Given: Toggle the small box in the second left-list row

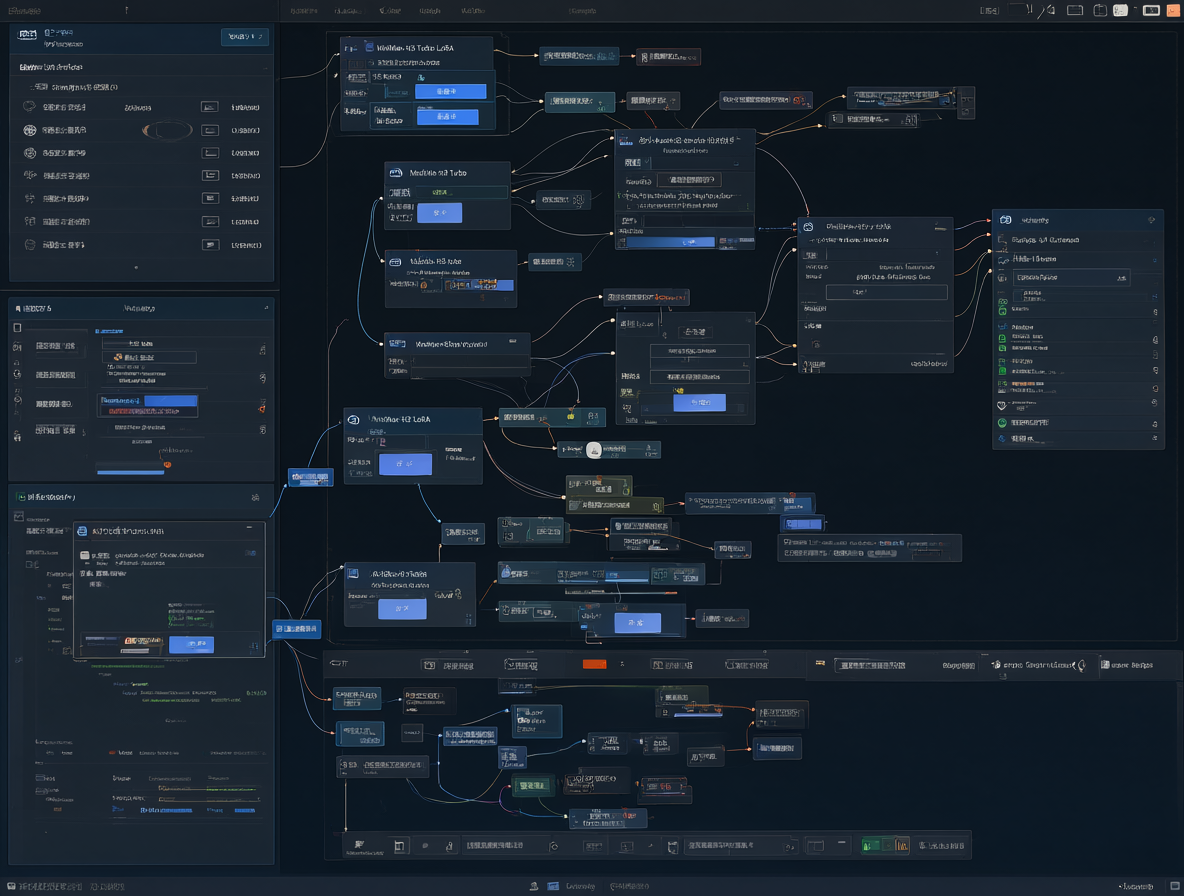Looking at the screenshot, I should point(210,130).
